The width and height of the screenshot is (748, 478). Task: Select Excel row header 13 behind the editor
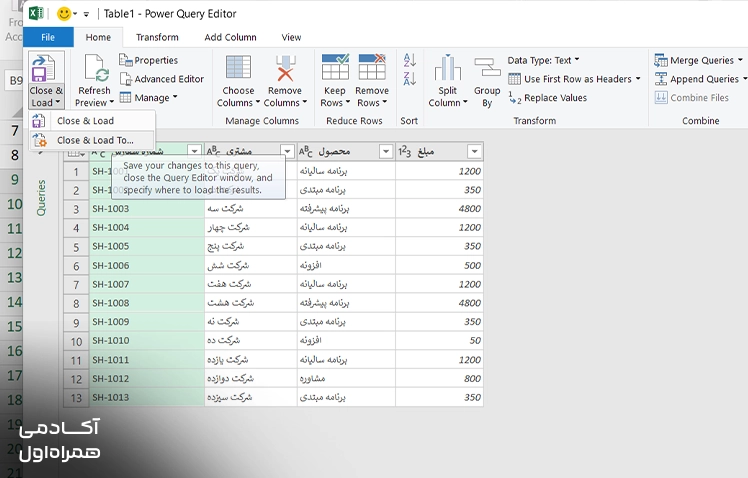point(13,277)
